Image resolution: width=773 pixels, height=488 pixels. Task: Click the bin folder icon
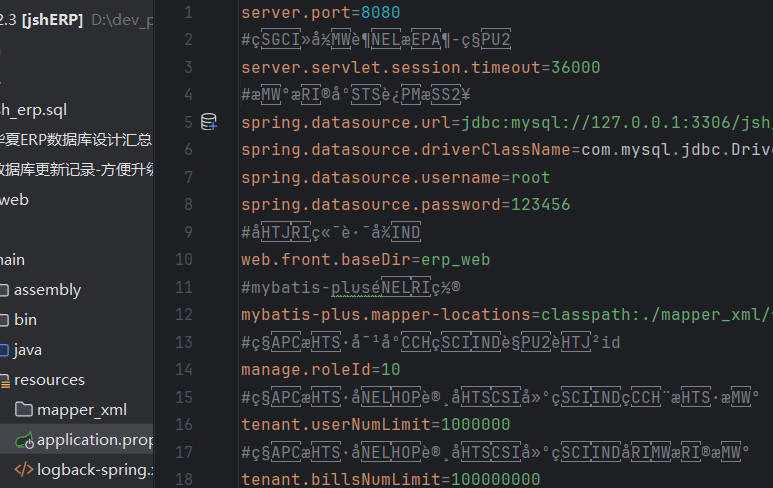[3, 320]
